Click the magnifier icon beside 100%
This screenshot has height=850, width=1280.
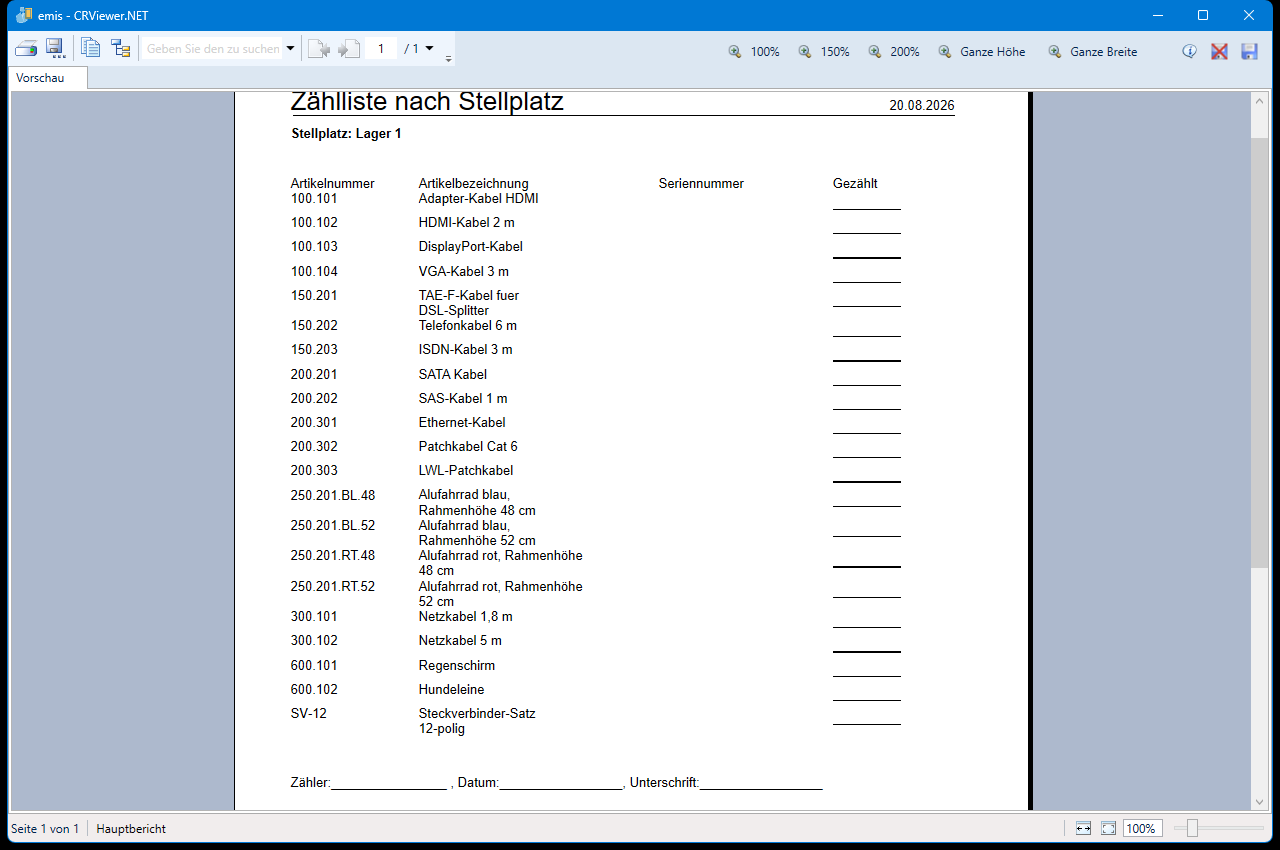tap(735, 52)
